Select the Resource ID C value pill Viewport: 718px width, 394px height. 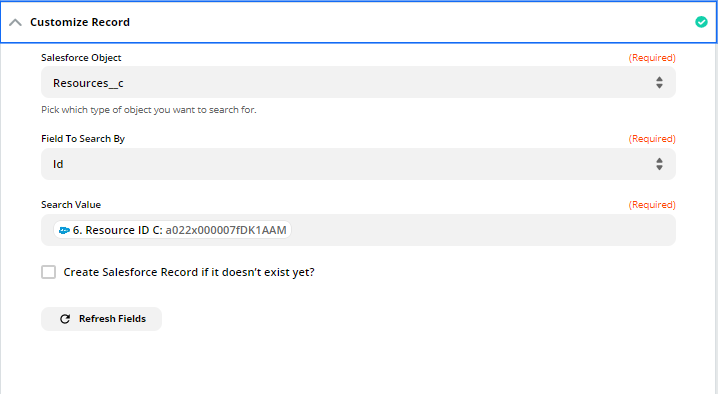(173, 230)
